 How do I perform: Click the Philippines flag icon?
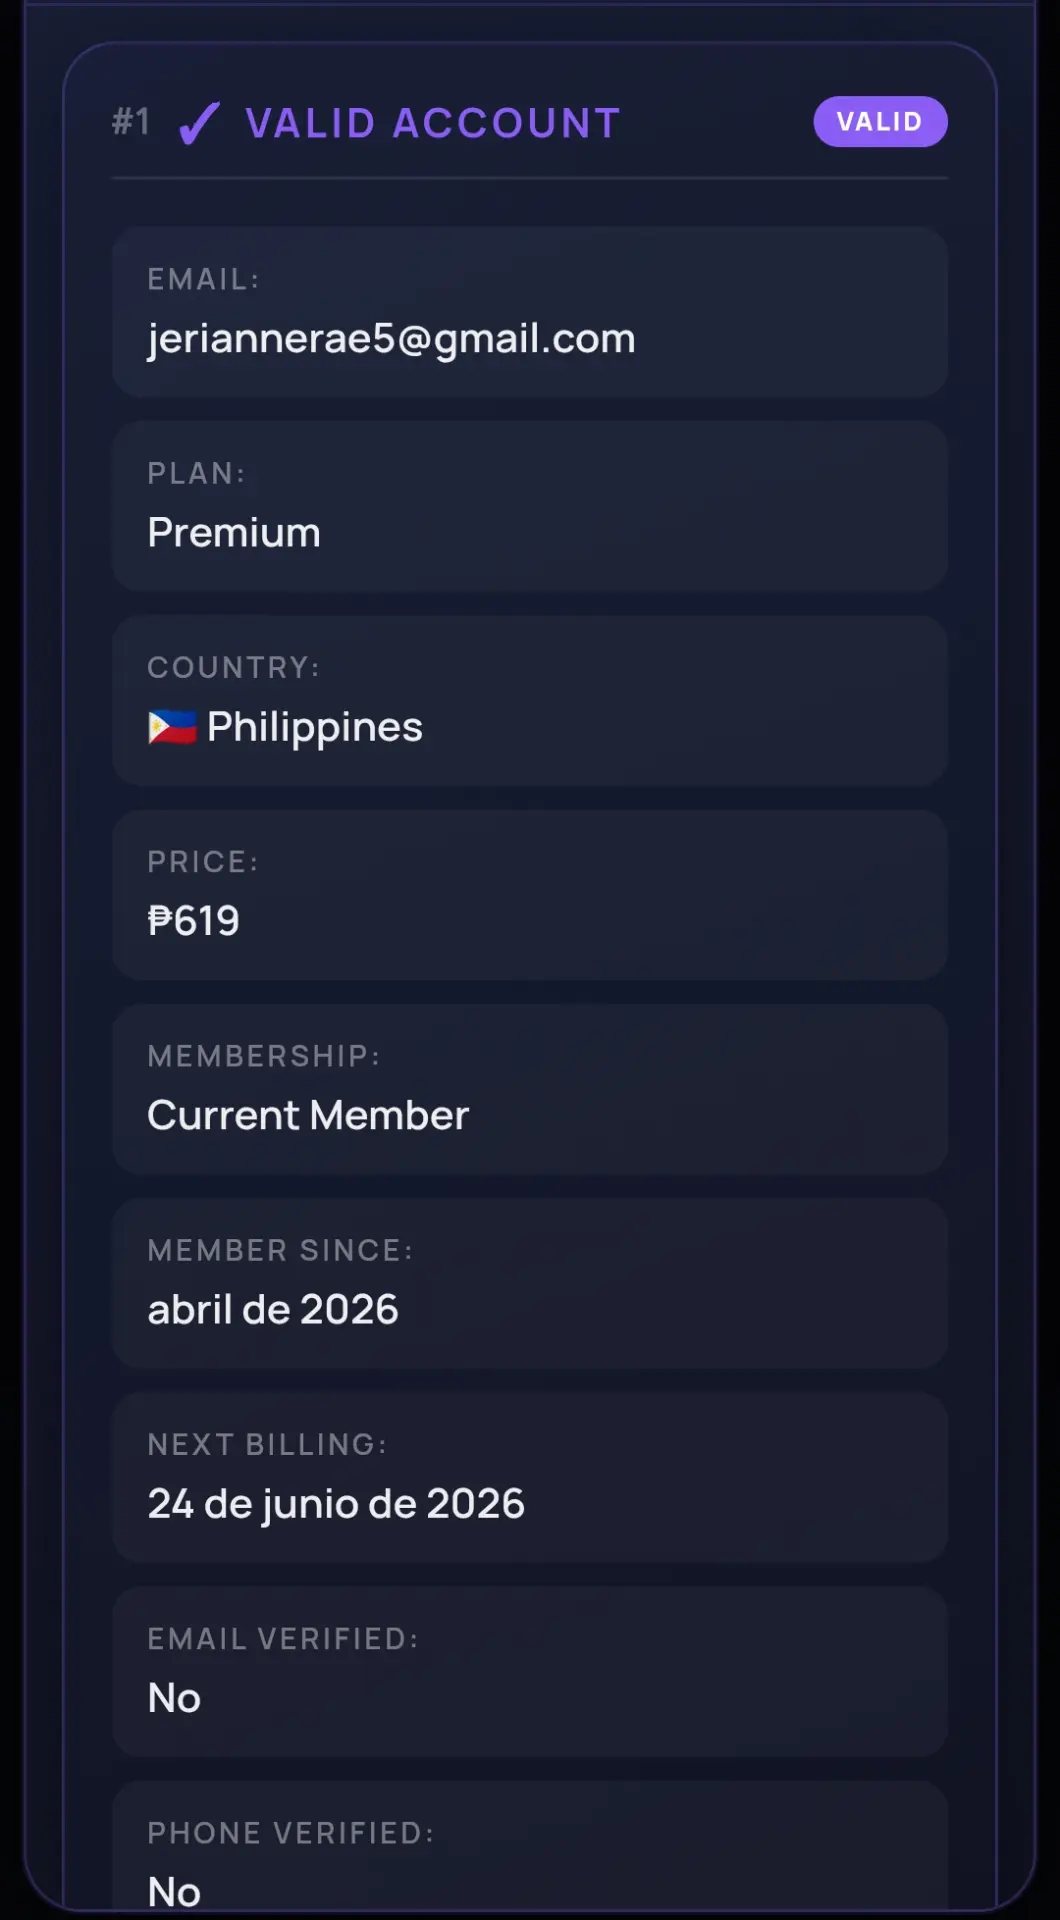[x=172, y=727]
